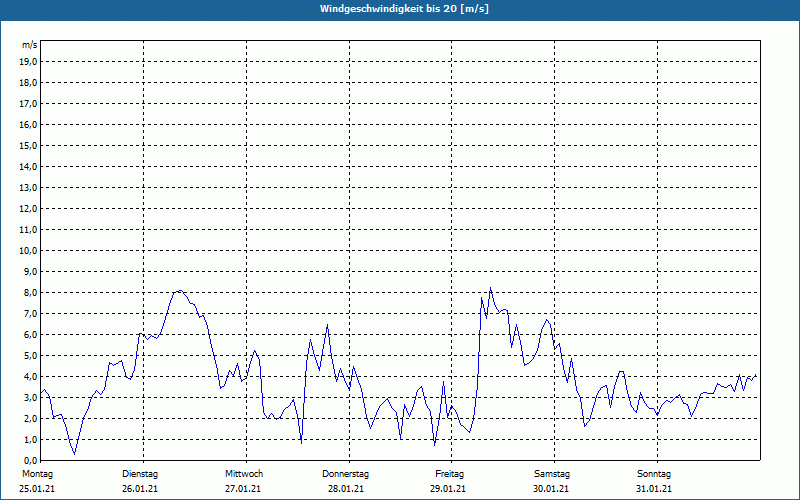Select the 7,0 y-axis label
Viewport: 800px width, 500px height.
pos(30,314)
